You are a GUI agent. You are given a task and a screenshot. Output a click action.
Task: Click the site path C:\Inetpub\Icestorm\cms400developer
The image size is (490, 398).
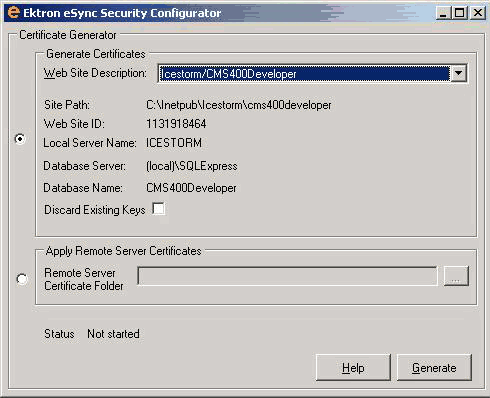tap(239, 105)
